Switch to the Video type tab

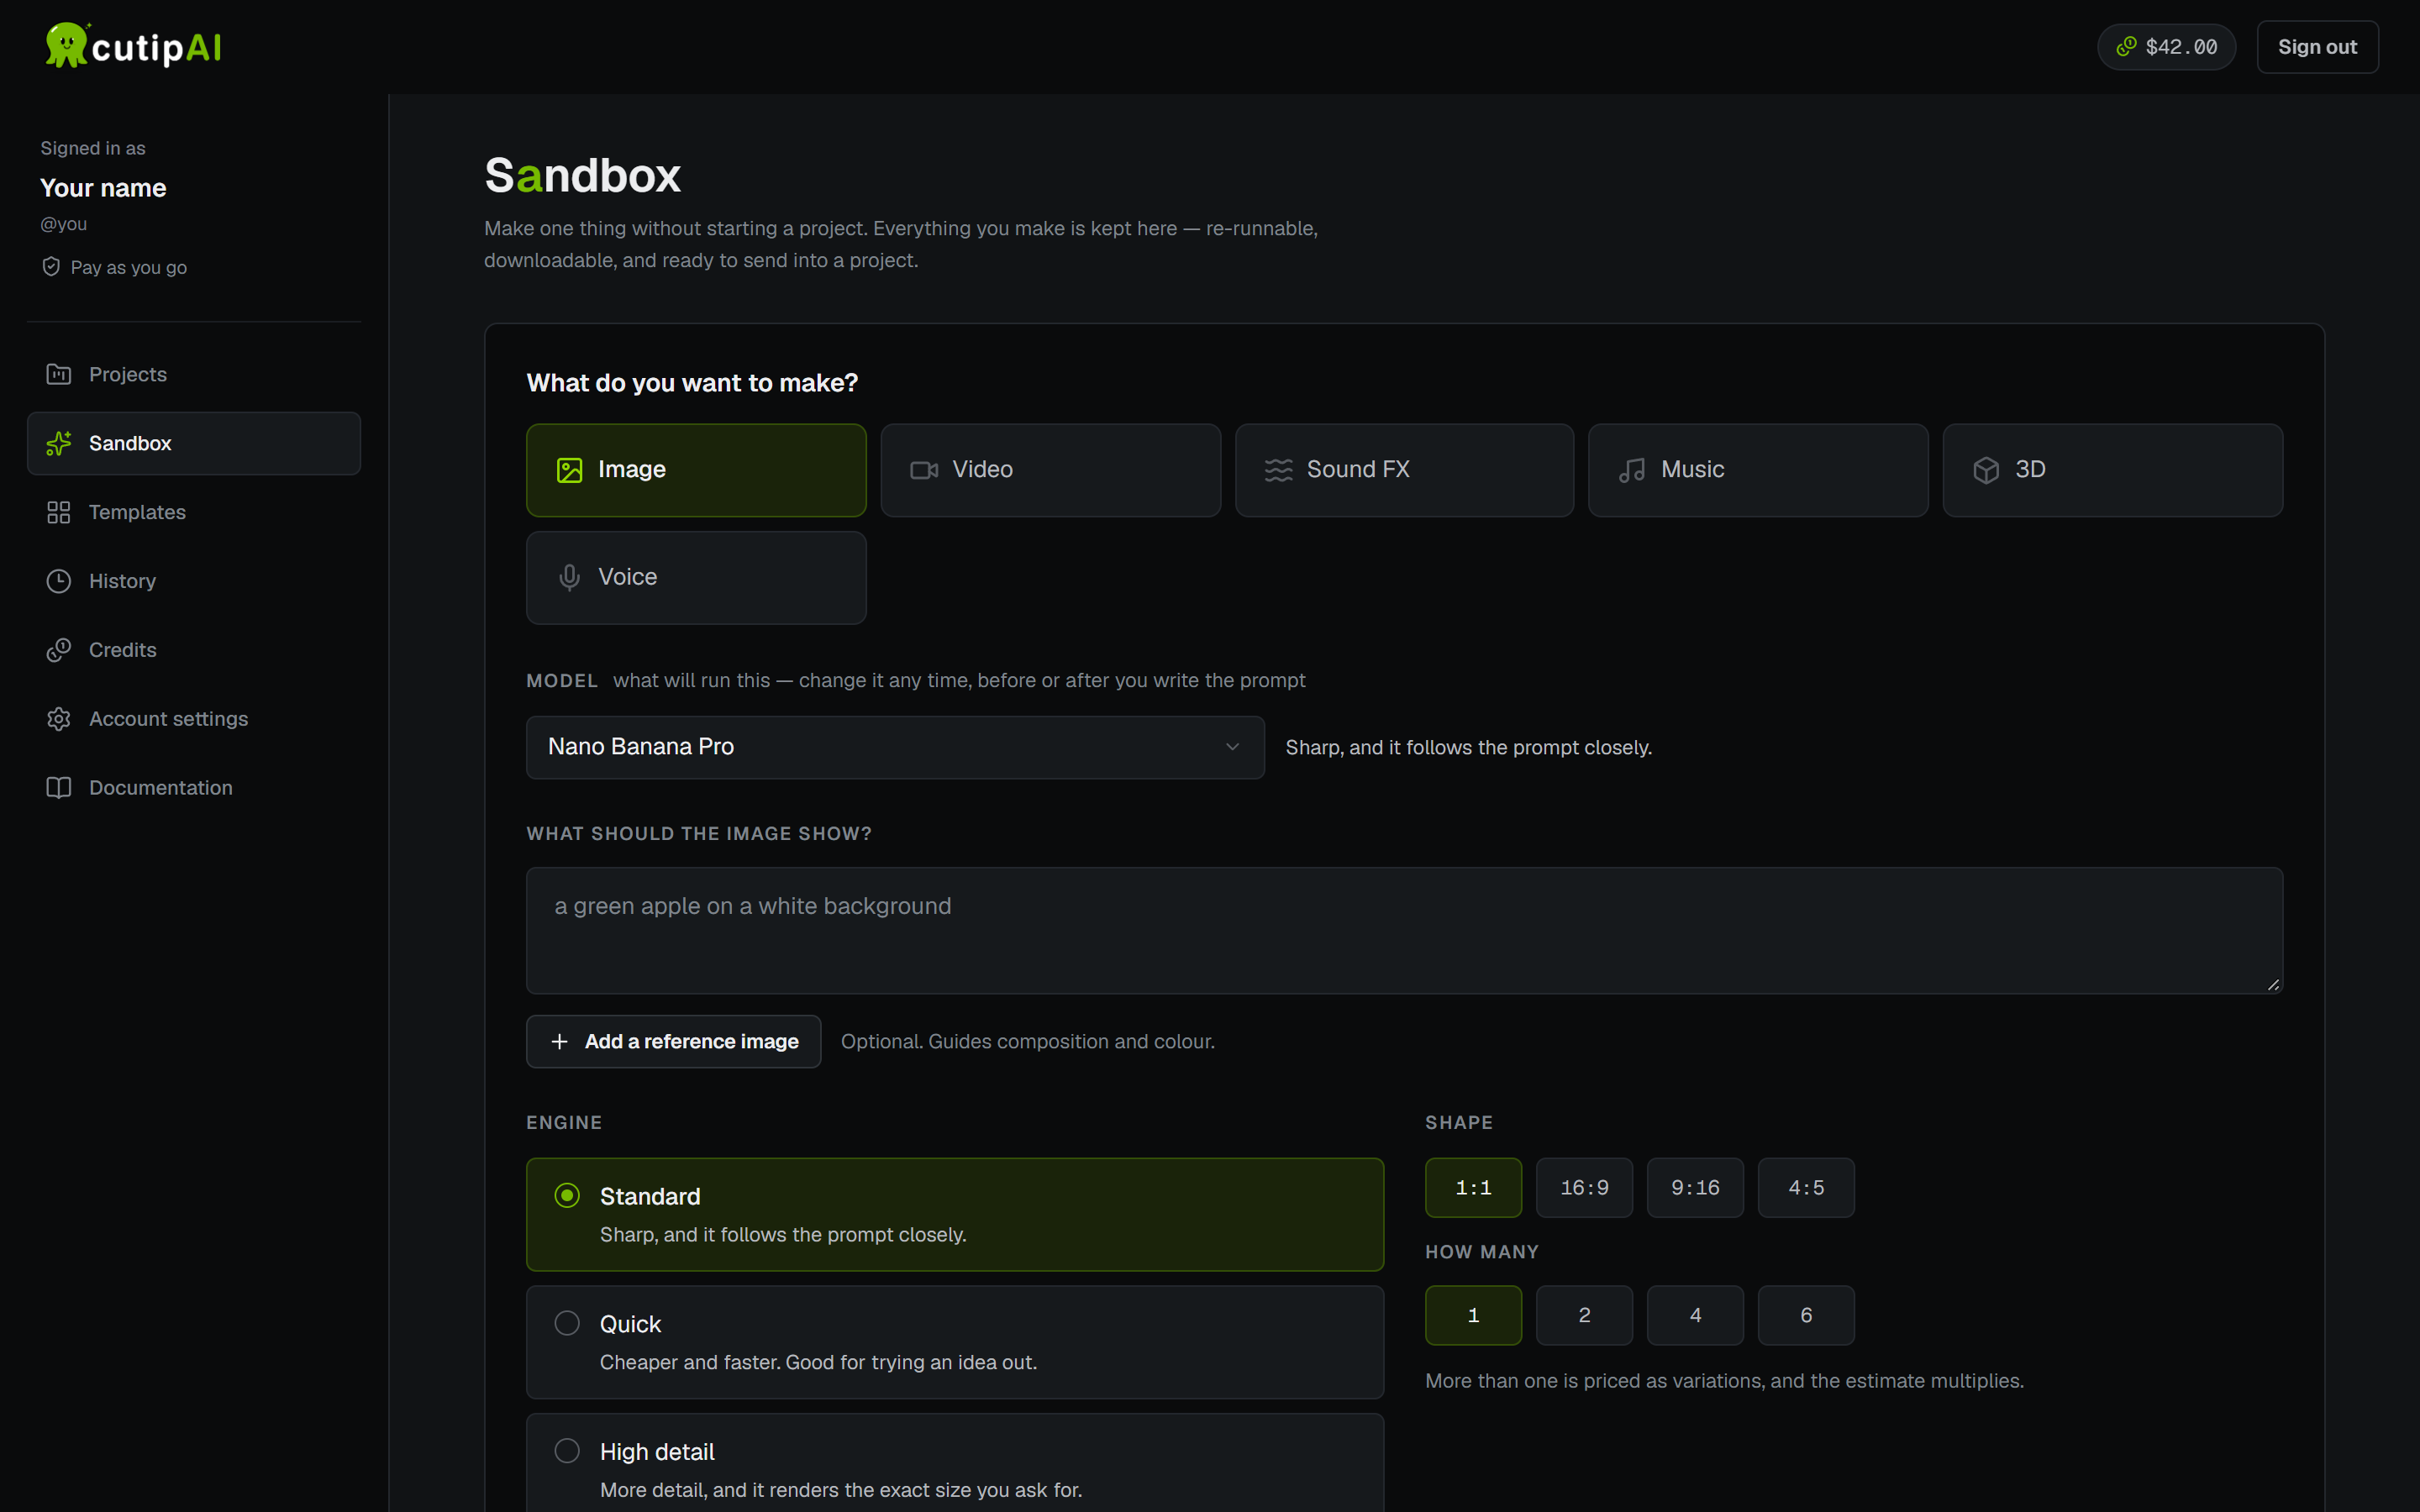point(1050,470)
